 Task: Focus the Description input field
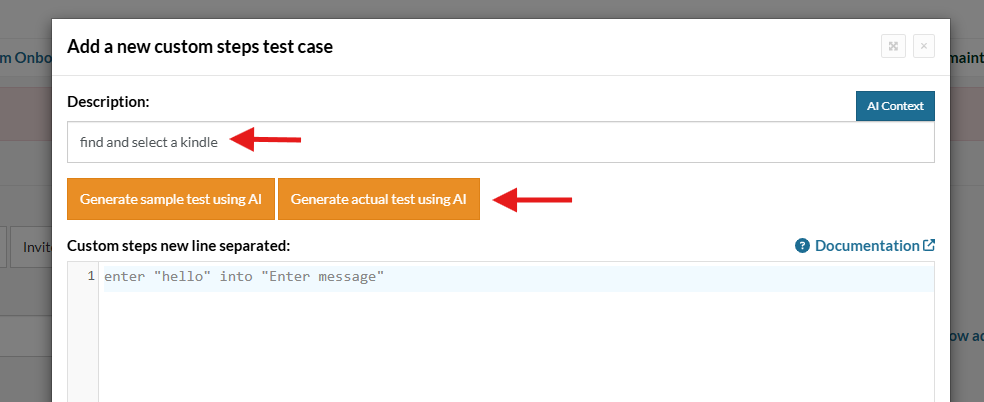click(500, 142)
